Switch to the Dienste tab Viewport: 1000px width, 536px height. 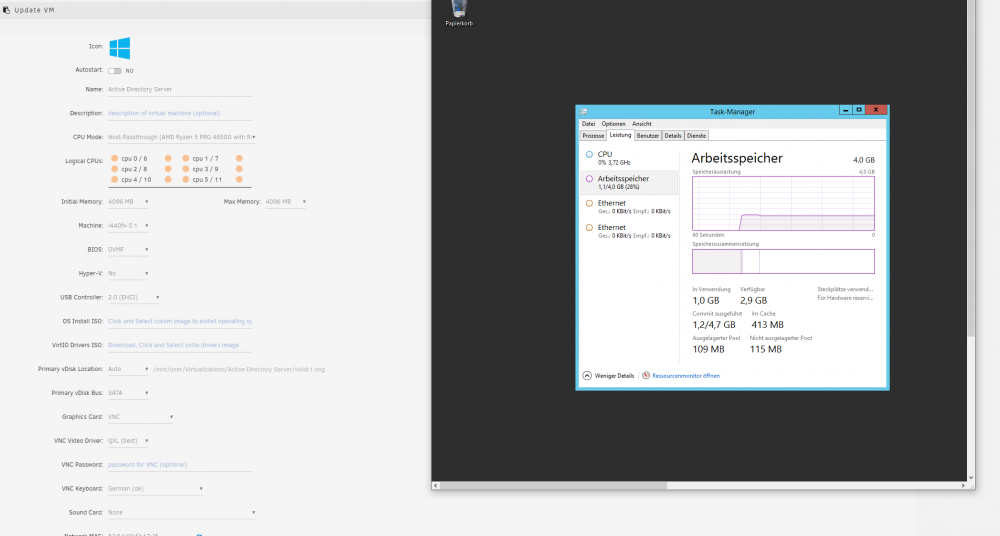[x=696, y=136]
